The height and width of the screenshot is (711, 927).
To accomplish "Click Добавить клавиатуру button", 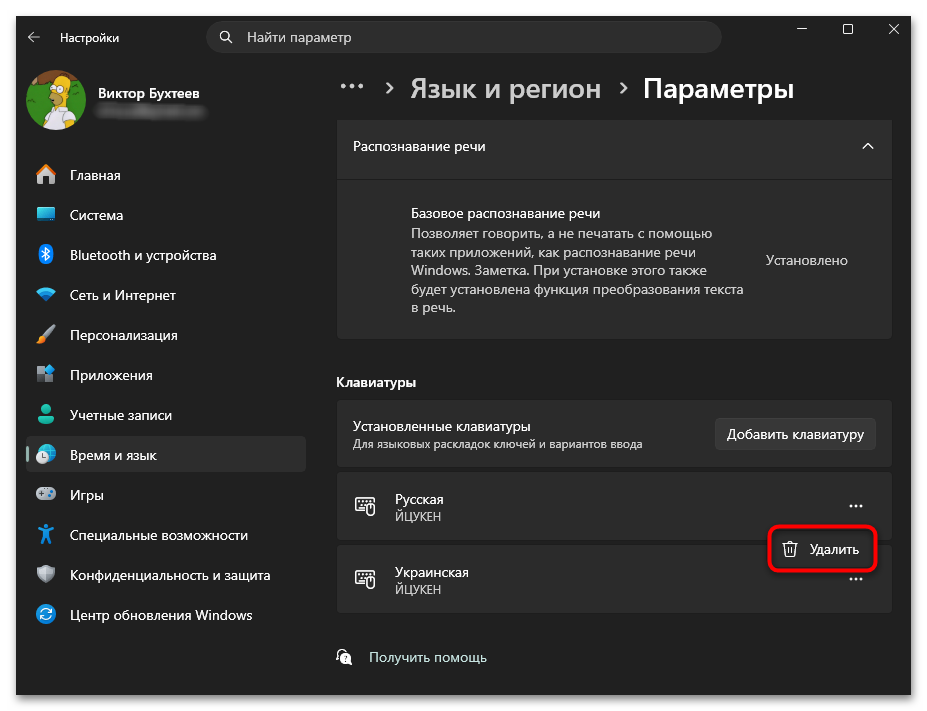I will 795,434.
